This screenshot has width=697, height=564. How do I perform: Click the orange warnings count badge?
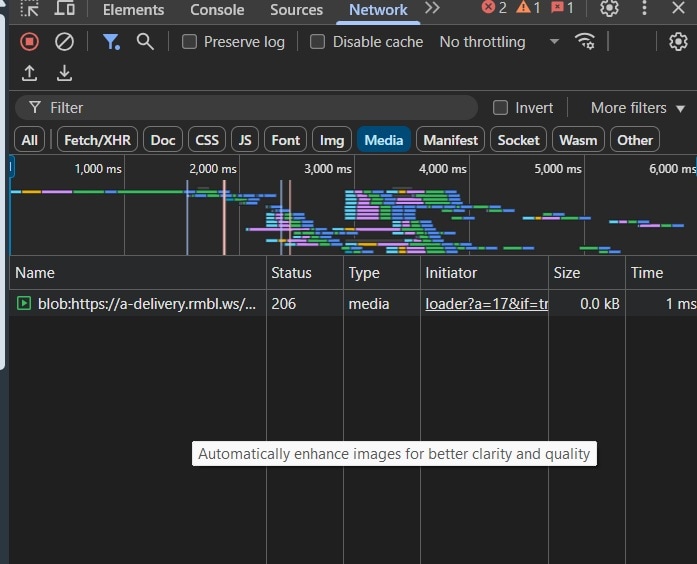[x=528, y=8]
